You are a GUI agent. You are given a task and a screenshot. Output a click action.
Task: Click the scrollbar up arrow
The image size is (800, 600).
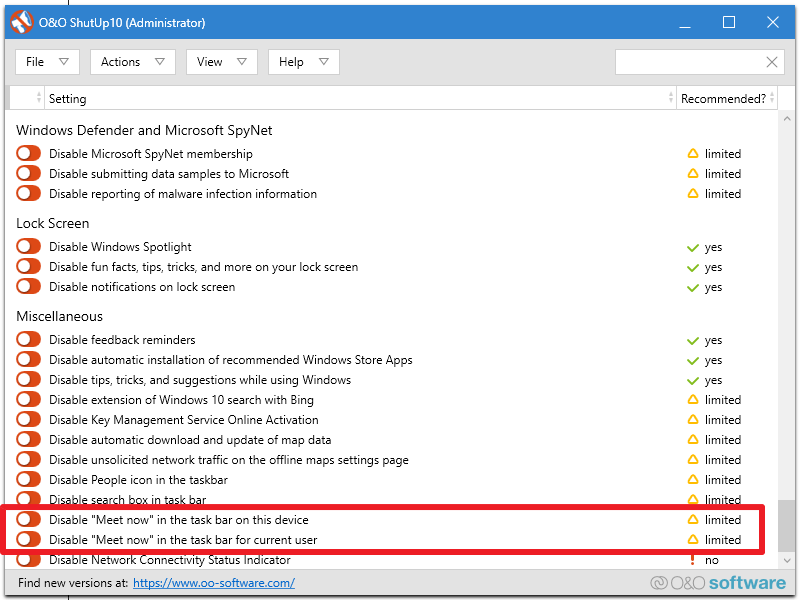click(x=787, y=119)
